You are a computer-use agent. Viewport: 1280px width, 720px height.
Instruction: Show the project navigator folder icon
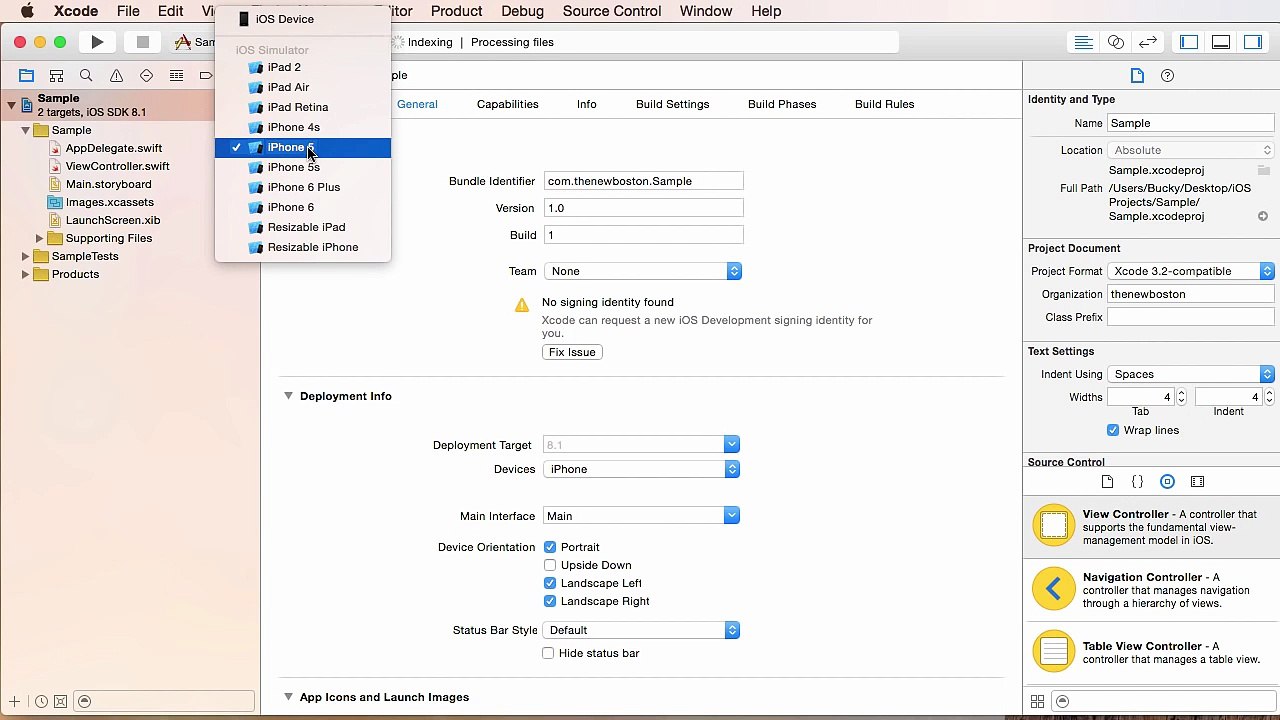[26, 76]
